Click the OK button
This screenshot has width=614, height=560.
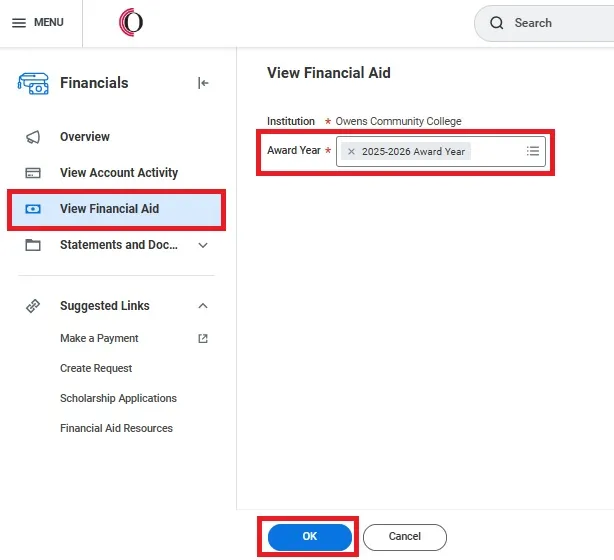point(310,537)
